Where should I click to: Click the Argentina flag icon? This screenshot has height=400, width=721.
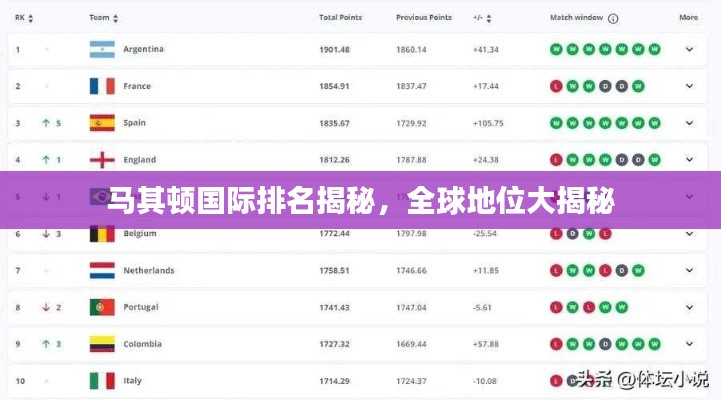[102, 49]
